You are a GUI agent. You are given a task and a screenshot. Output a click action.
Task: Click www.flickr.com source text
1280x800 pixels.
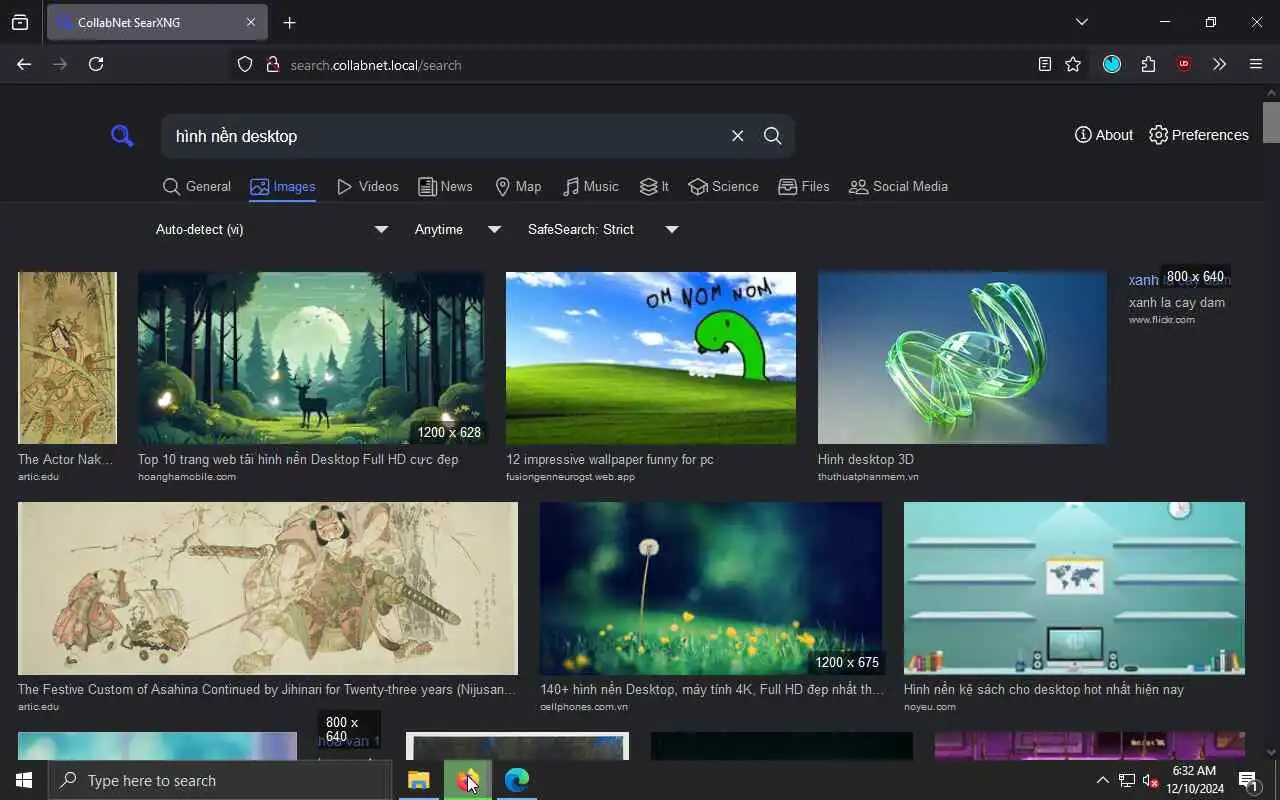tap(1162, 320)
